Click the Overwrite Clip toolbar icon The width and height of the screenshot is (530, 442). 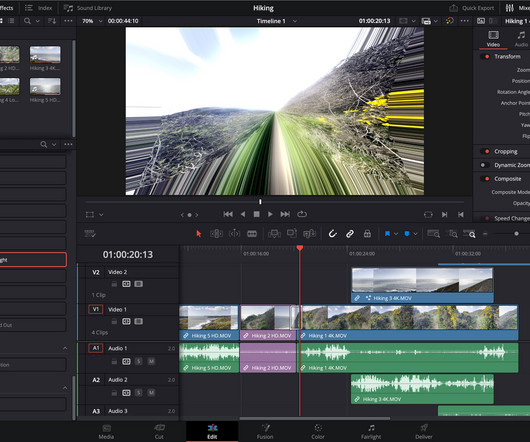tap(291, 233)
